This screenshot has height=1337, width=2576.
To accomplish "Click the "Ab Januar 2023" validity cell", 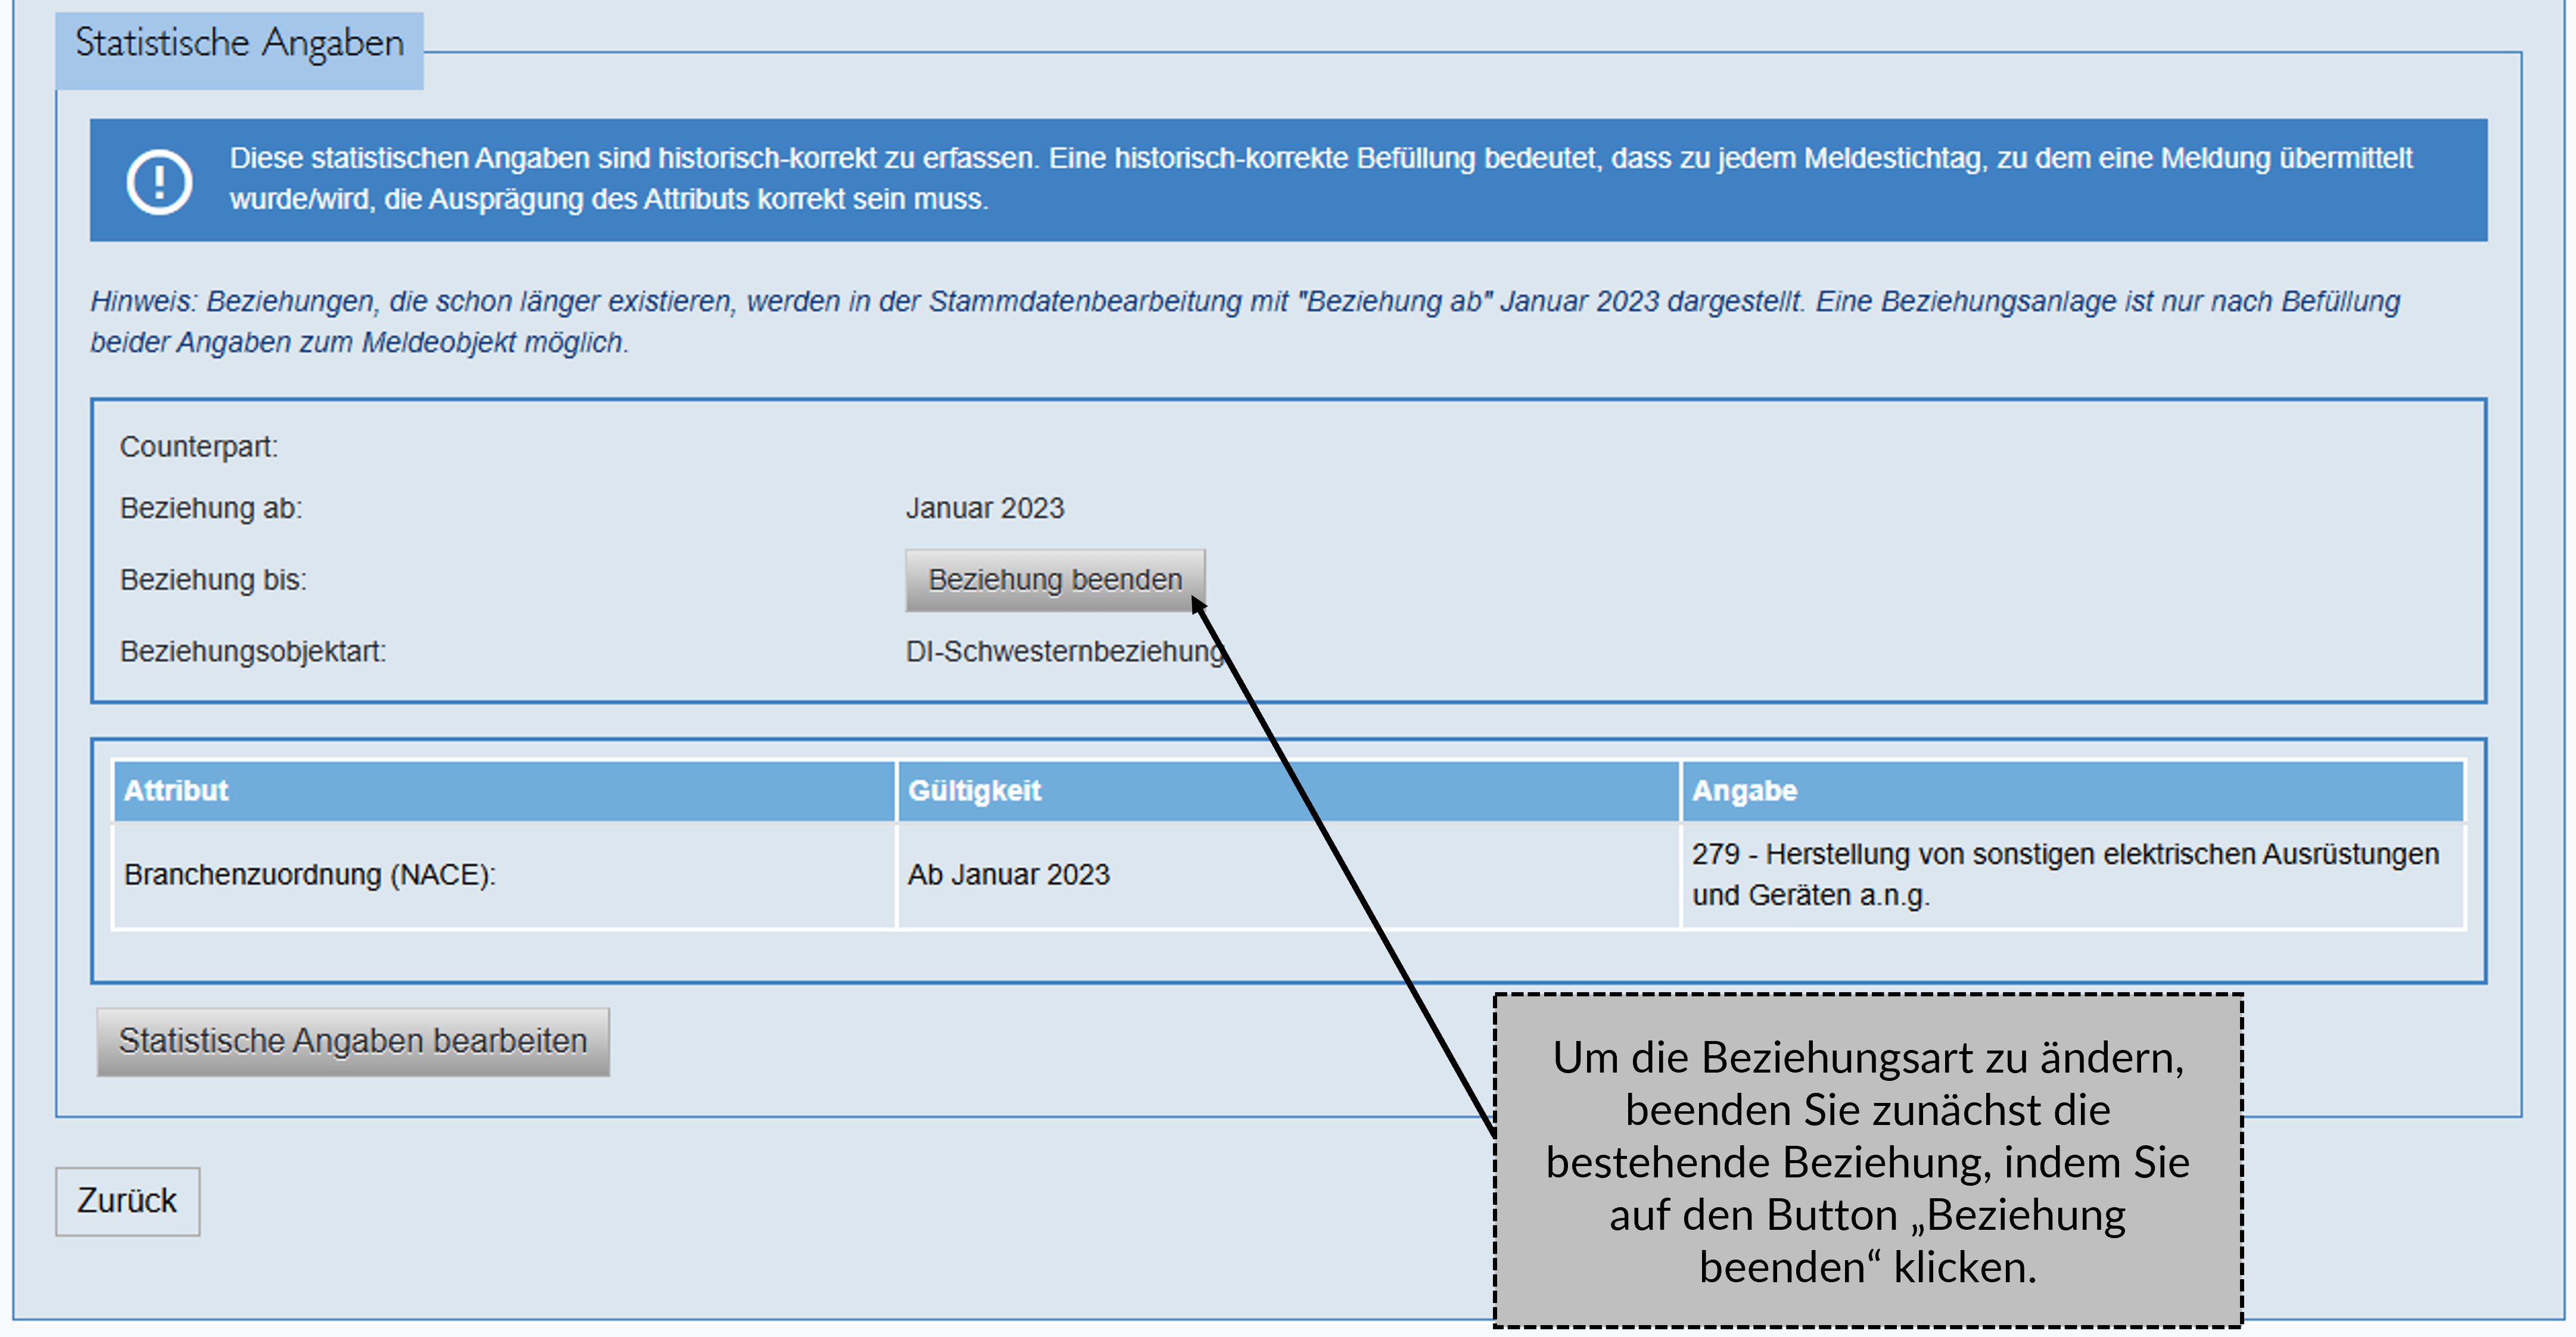I will (1008, 874).
